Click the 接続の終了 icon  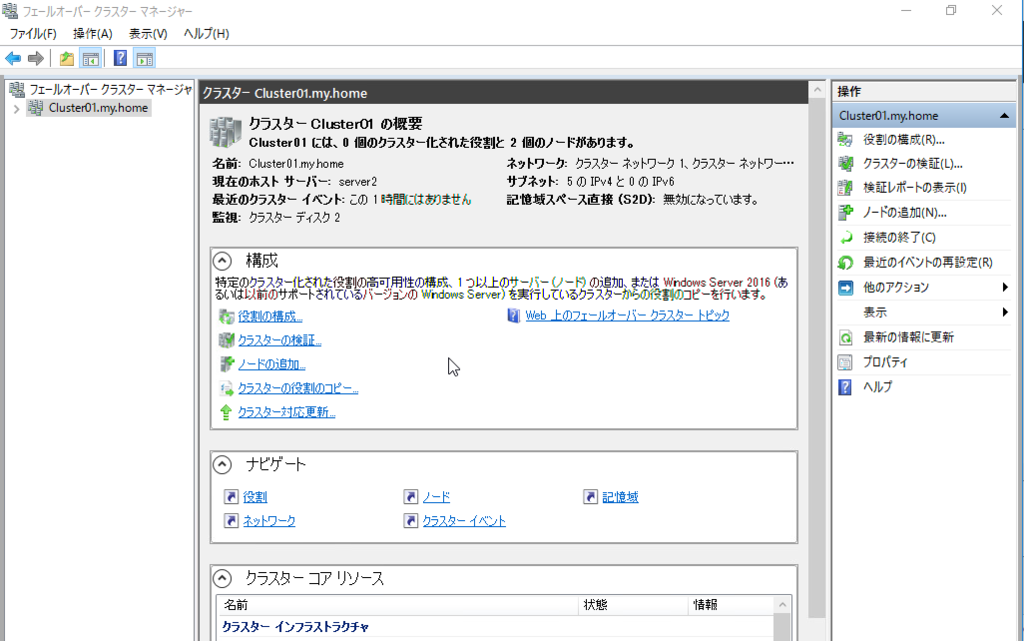(845, 238)
